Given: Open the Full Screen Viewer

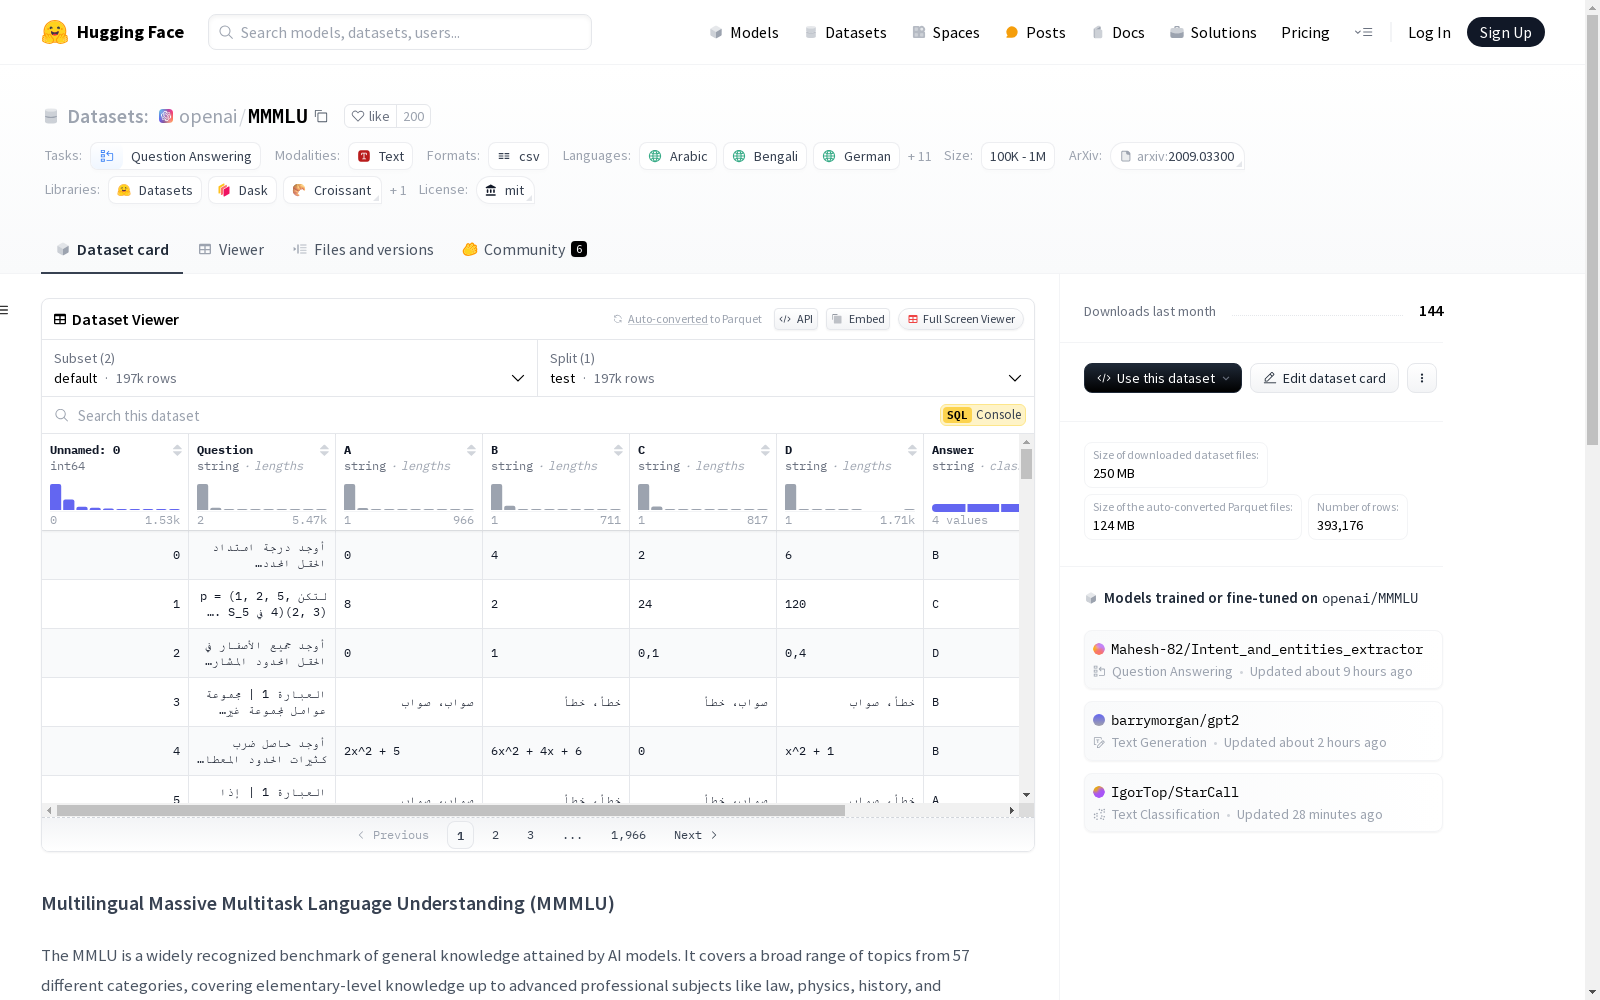Looking at the screenshot, I should click(961, 319).
